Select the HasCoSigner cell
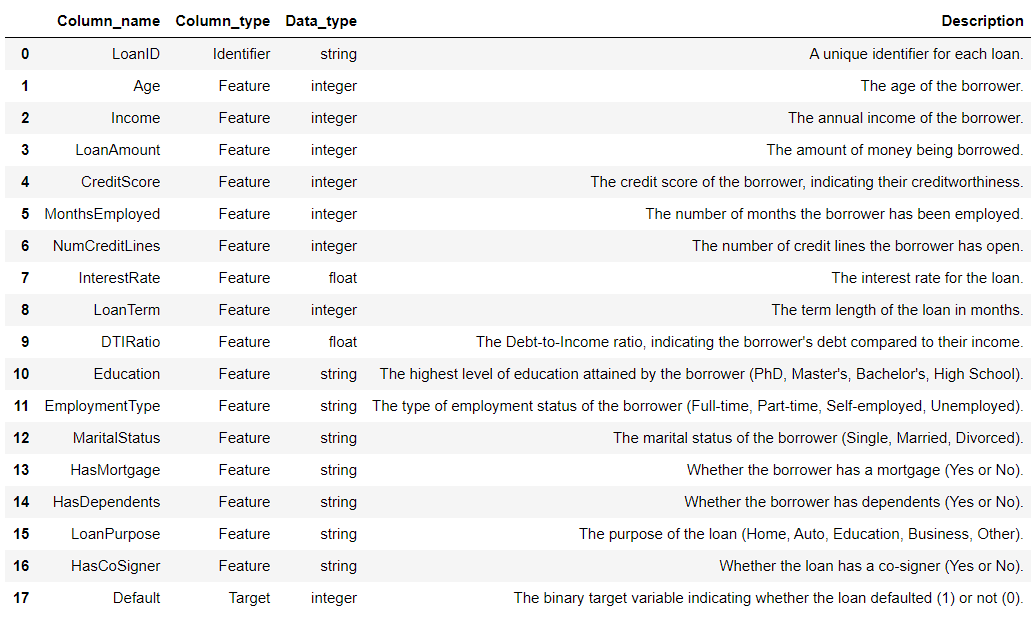Viewport: 1035px width, 622px height. pos(115,566)
